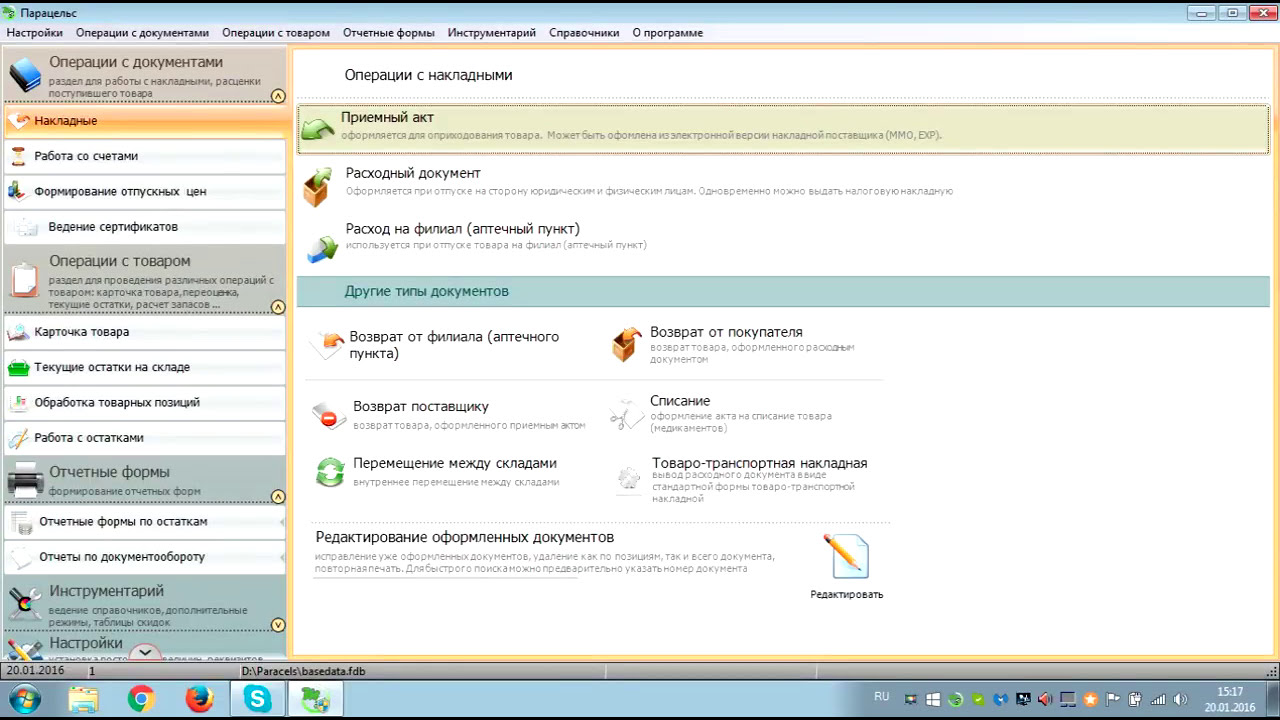Click the Перемещение между складами green arrows icon
The image size is (1280, 720).
tap(330, 472)
